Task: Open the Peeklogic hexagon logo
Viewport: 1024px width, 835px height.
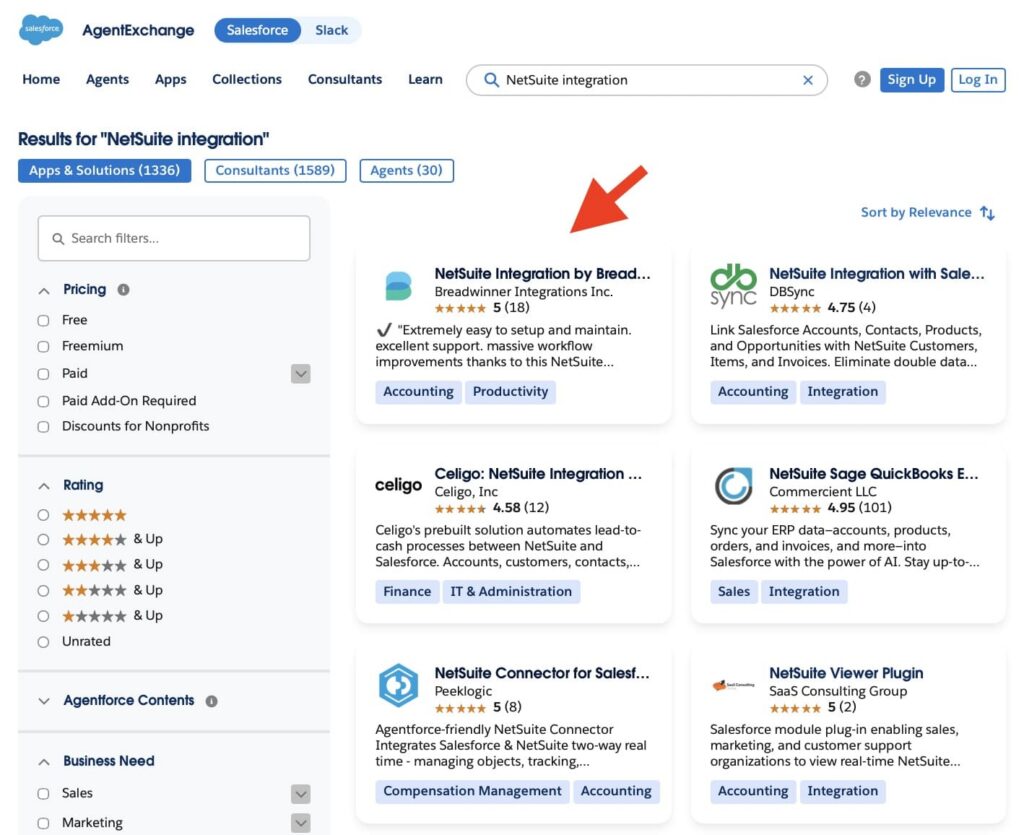Action: click(398, 685)
